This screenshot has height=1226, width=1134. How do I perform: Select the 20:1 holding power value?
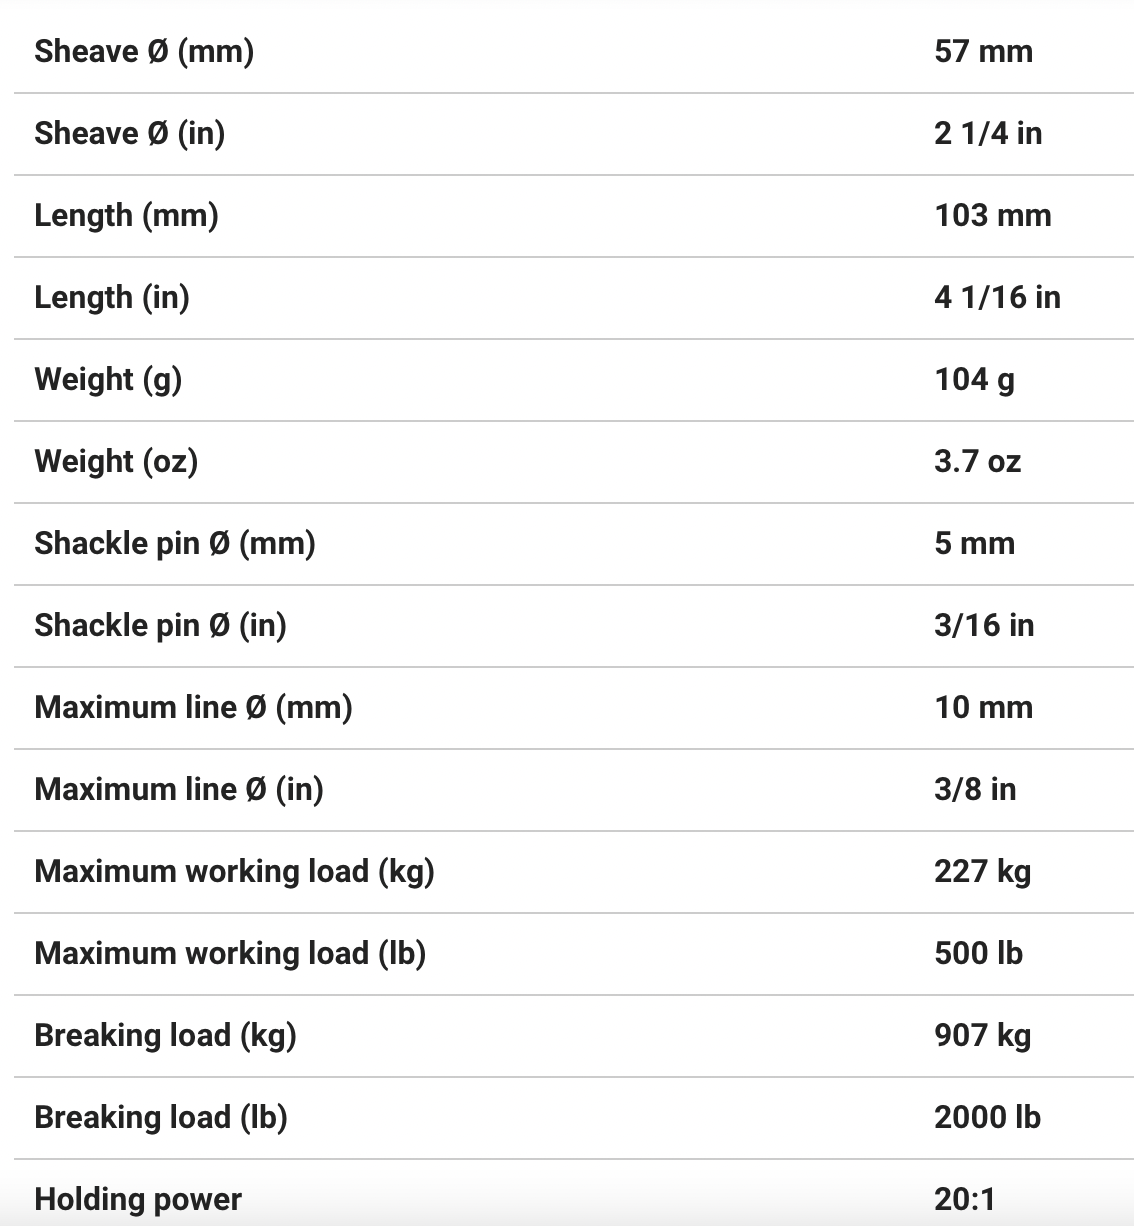pyautogui.click(x=965, y=1198)
